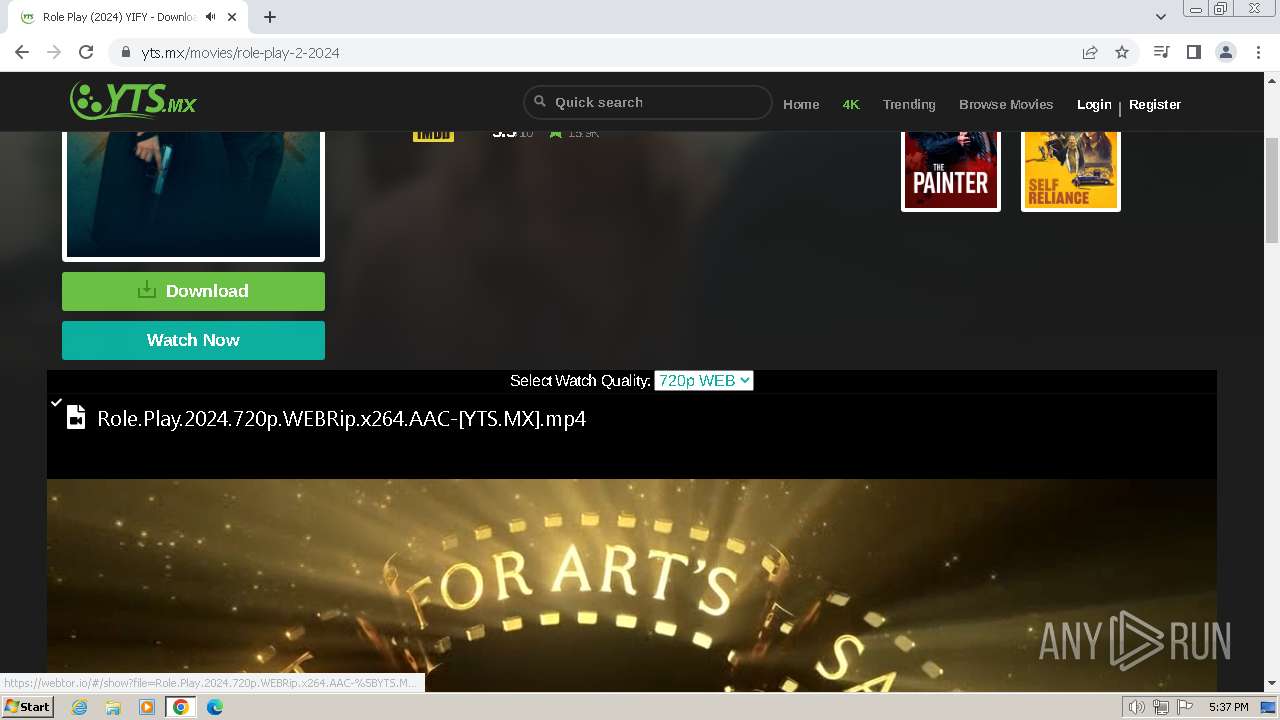Click the Action Center flag icon
This screenshot has height=720, width=1280.
click(1185, 707)
